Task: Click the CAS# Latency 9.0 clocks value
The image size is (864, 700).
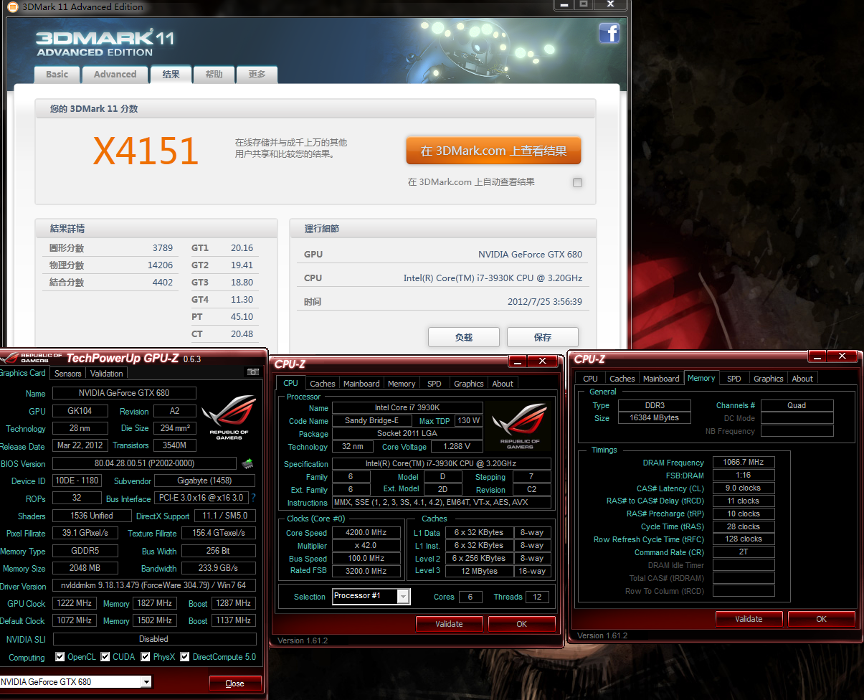Action: click(743, 488)
